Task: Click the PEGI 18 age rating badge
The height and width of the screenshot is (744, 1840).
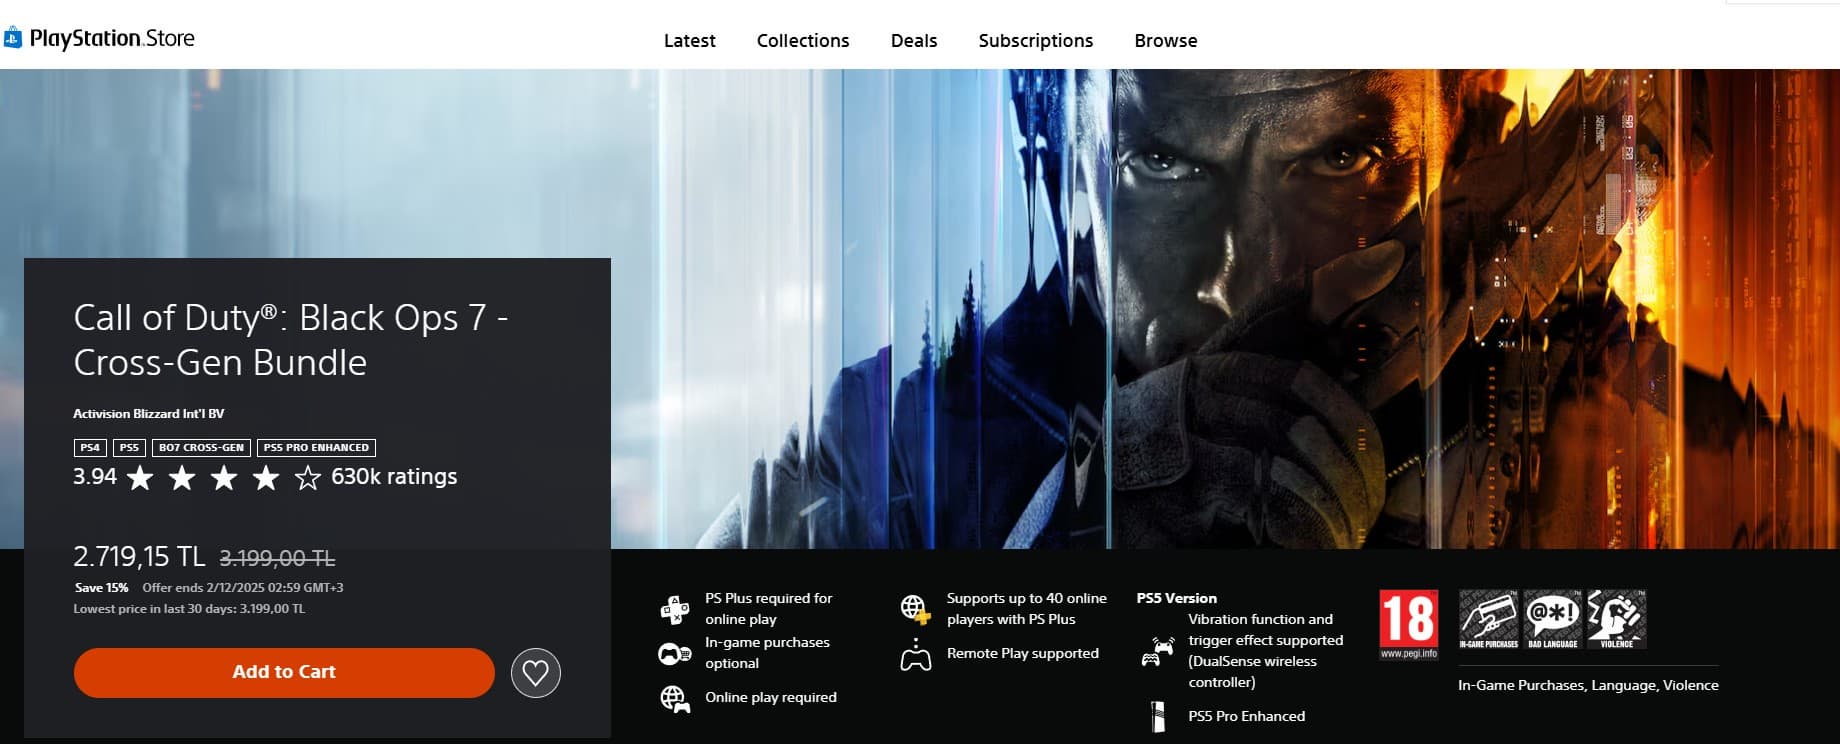Action: [1408, 625]
